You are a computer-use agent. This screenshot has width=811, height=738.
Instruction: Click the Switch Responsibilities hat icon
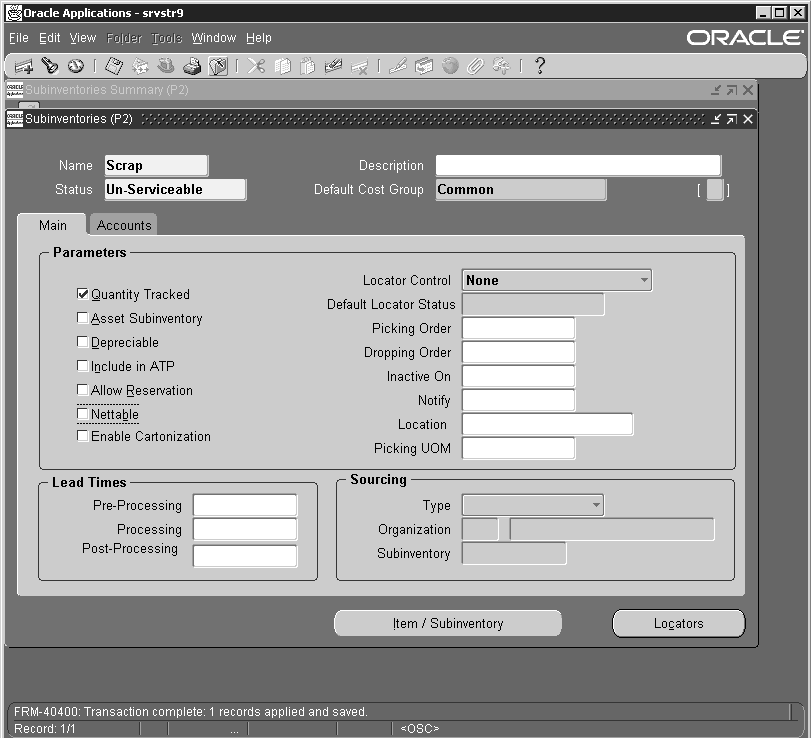(x=166, y=66)
